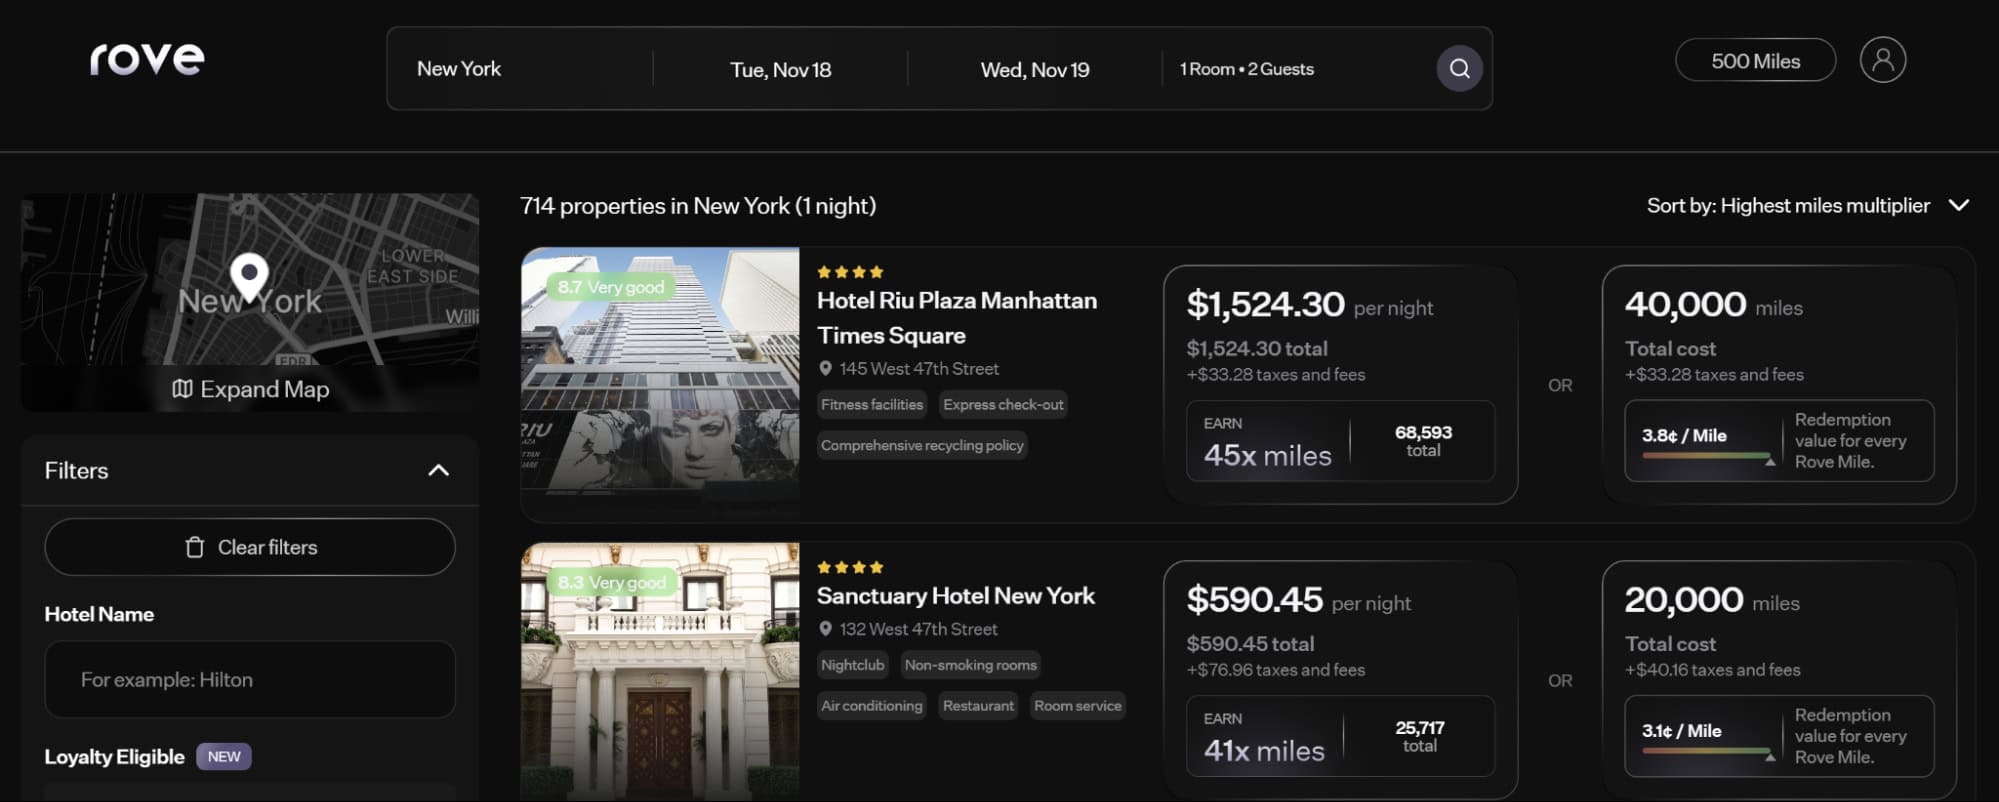Click the map location pin
Image resolution: width=1999 pixels, height=802 pixels.
pyautogui.click(x=249, y=277)
